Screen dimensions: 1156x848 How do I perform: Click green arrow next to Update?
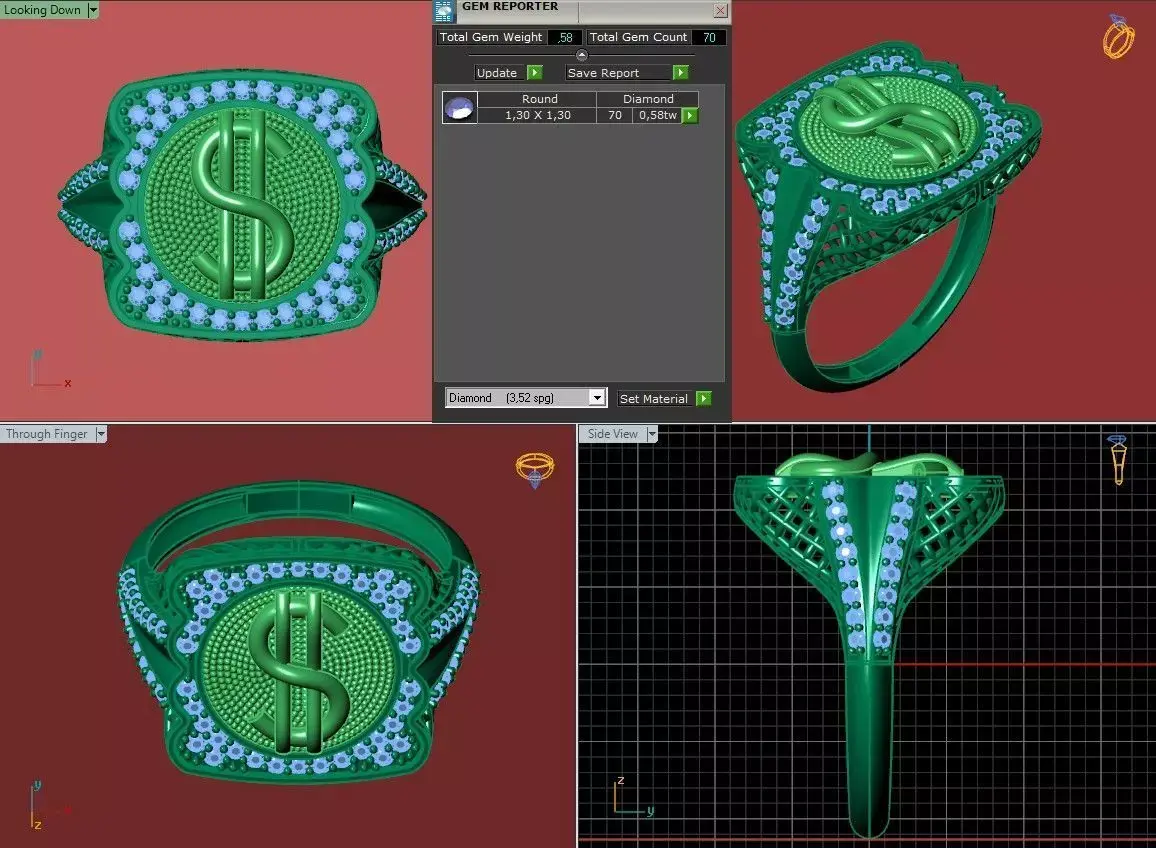(535, 72)
